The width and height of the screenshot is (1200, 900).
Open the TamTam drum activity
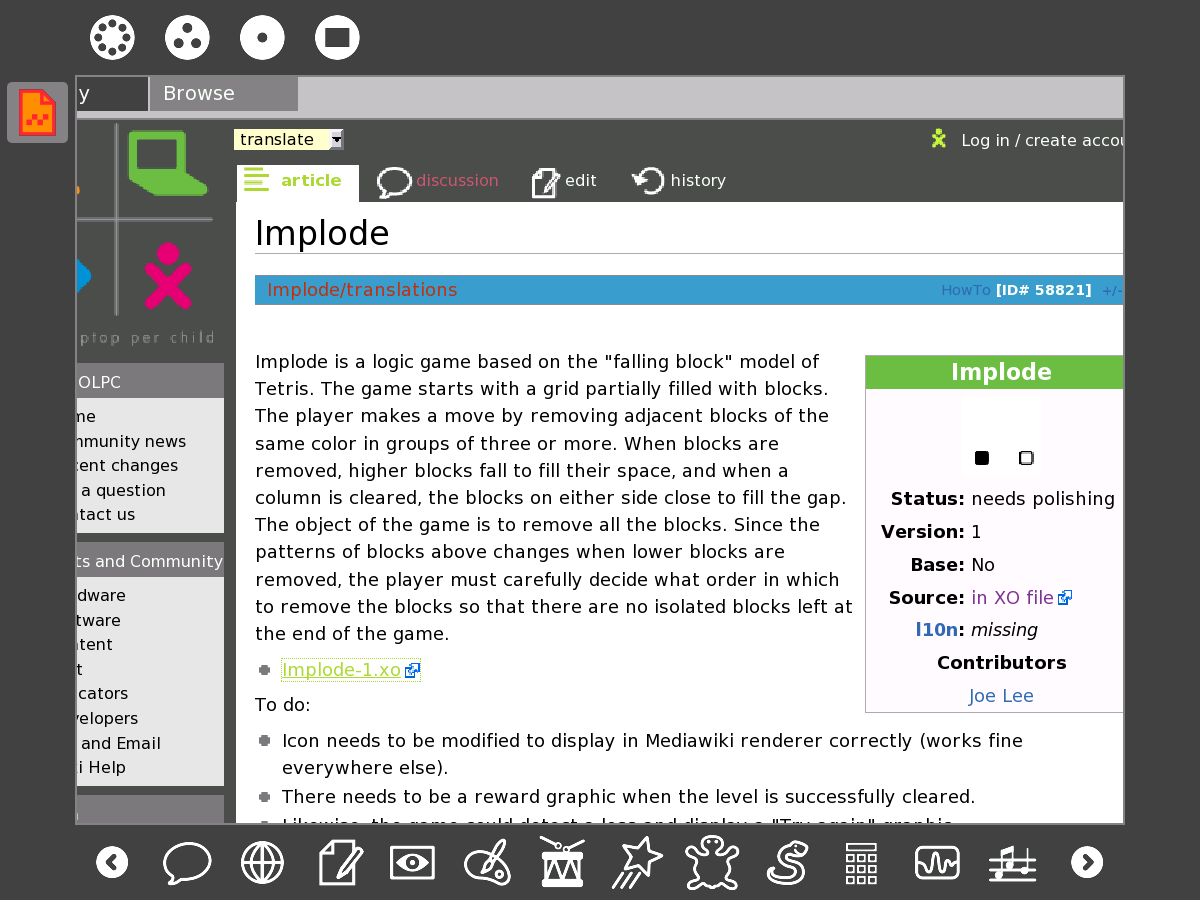click(x=562, y=862)
